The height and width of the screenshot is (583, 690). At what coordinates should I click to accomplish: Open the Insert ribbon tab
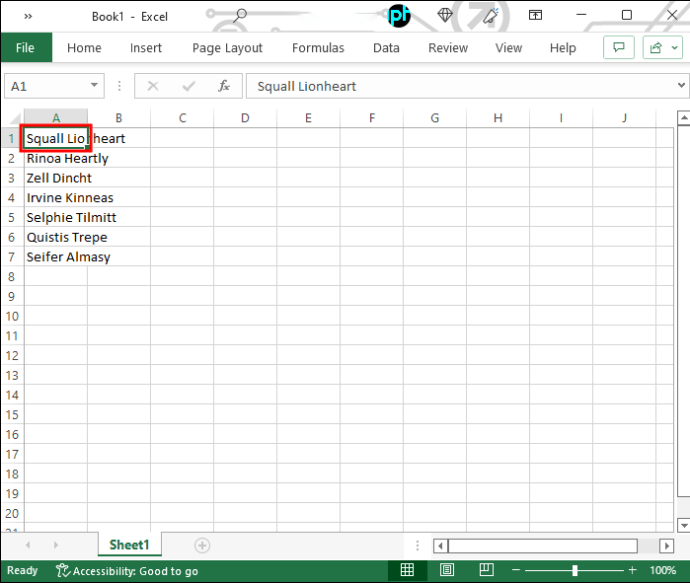coord(146,48)
